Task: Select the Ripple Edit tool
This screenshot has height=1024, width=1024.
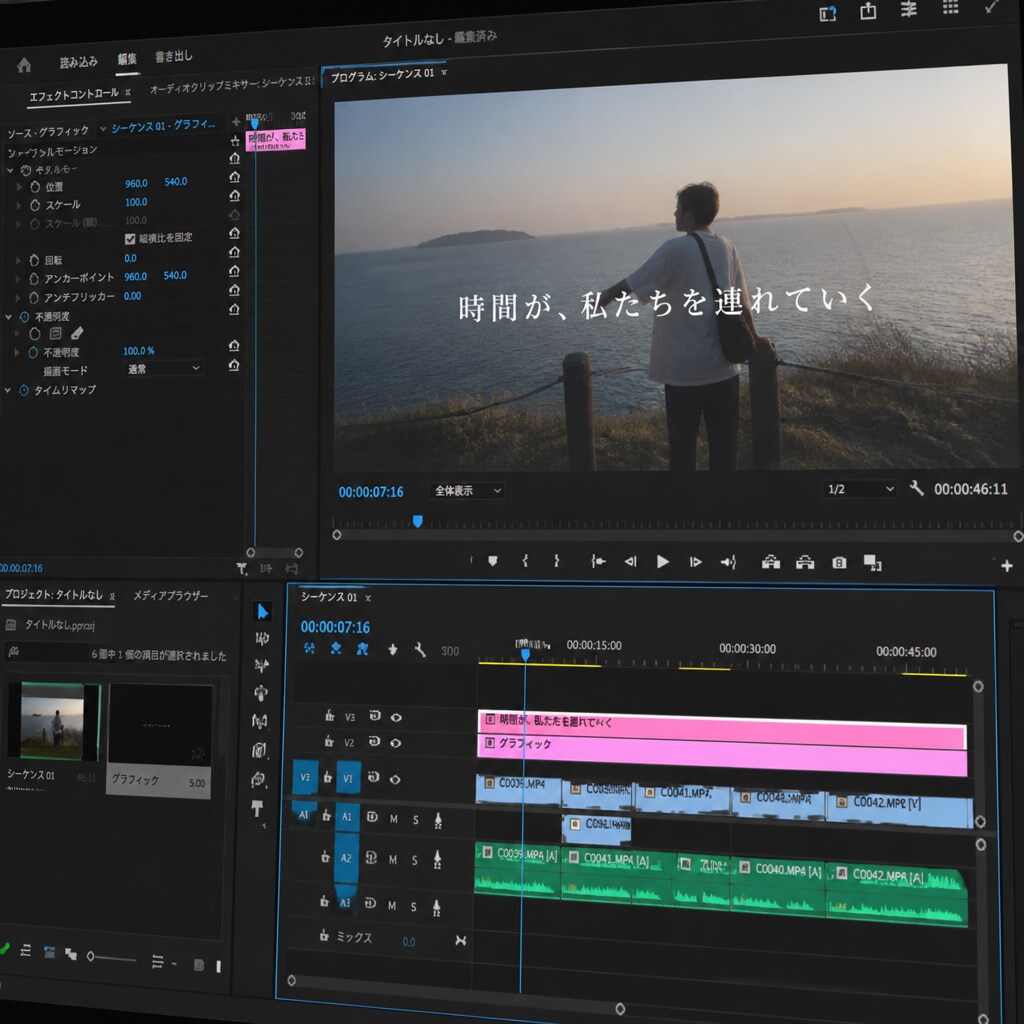Action: pyautogui.click(x=261, y=665)
